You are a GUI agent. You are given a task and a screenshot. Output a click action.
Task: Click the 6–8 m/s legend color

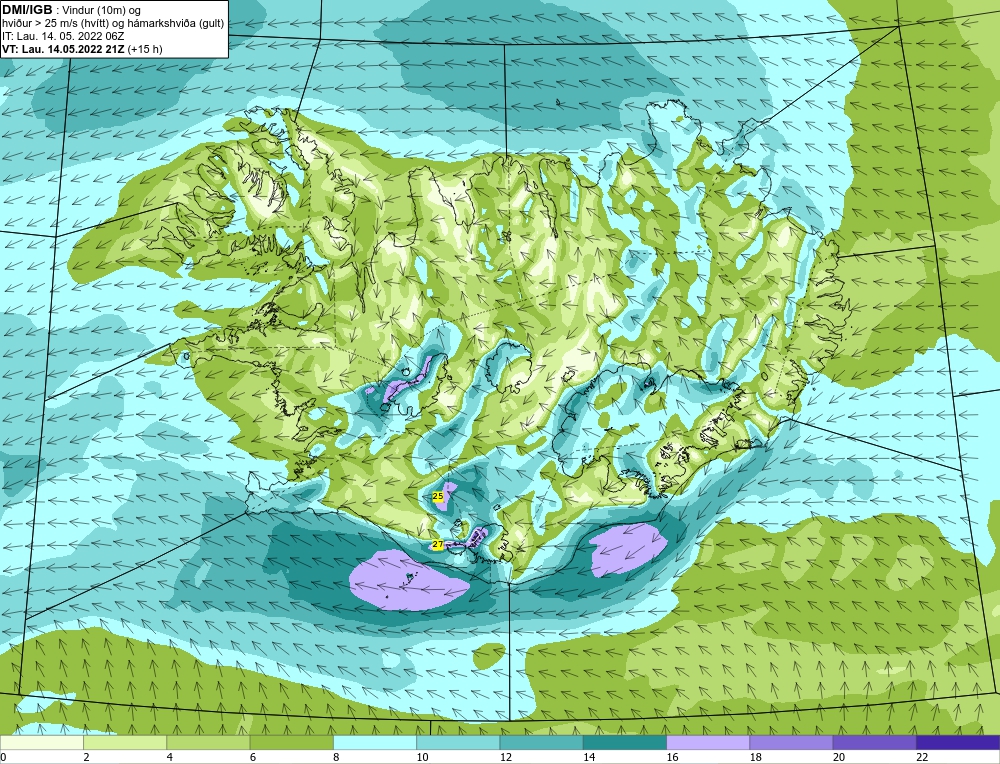point(291,743)
